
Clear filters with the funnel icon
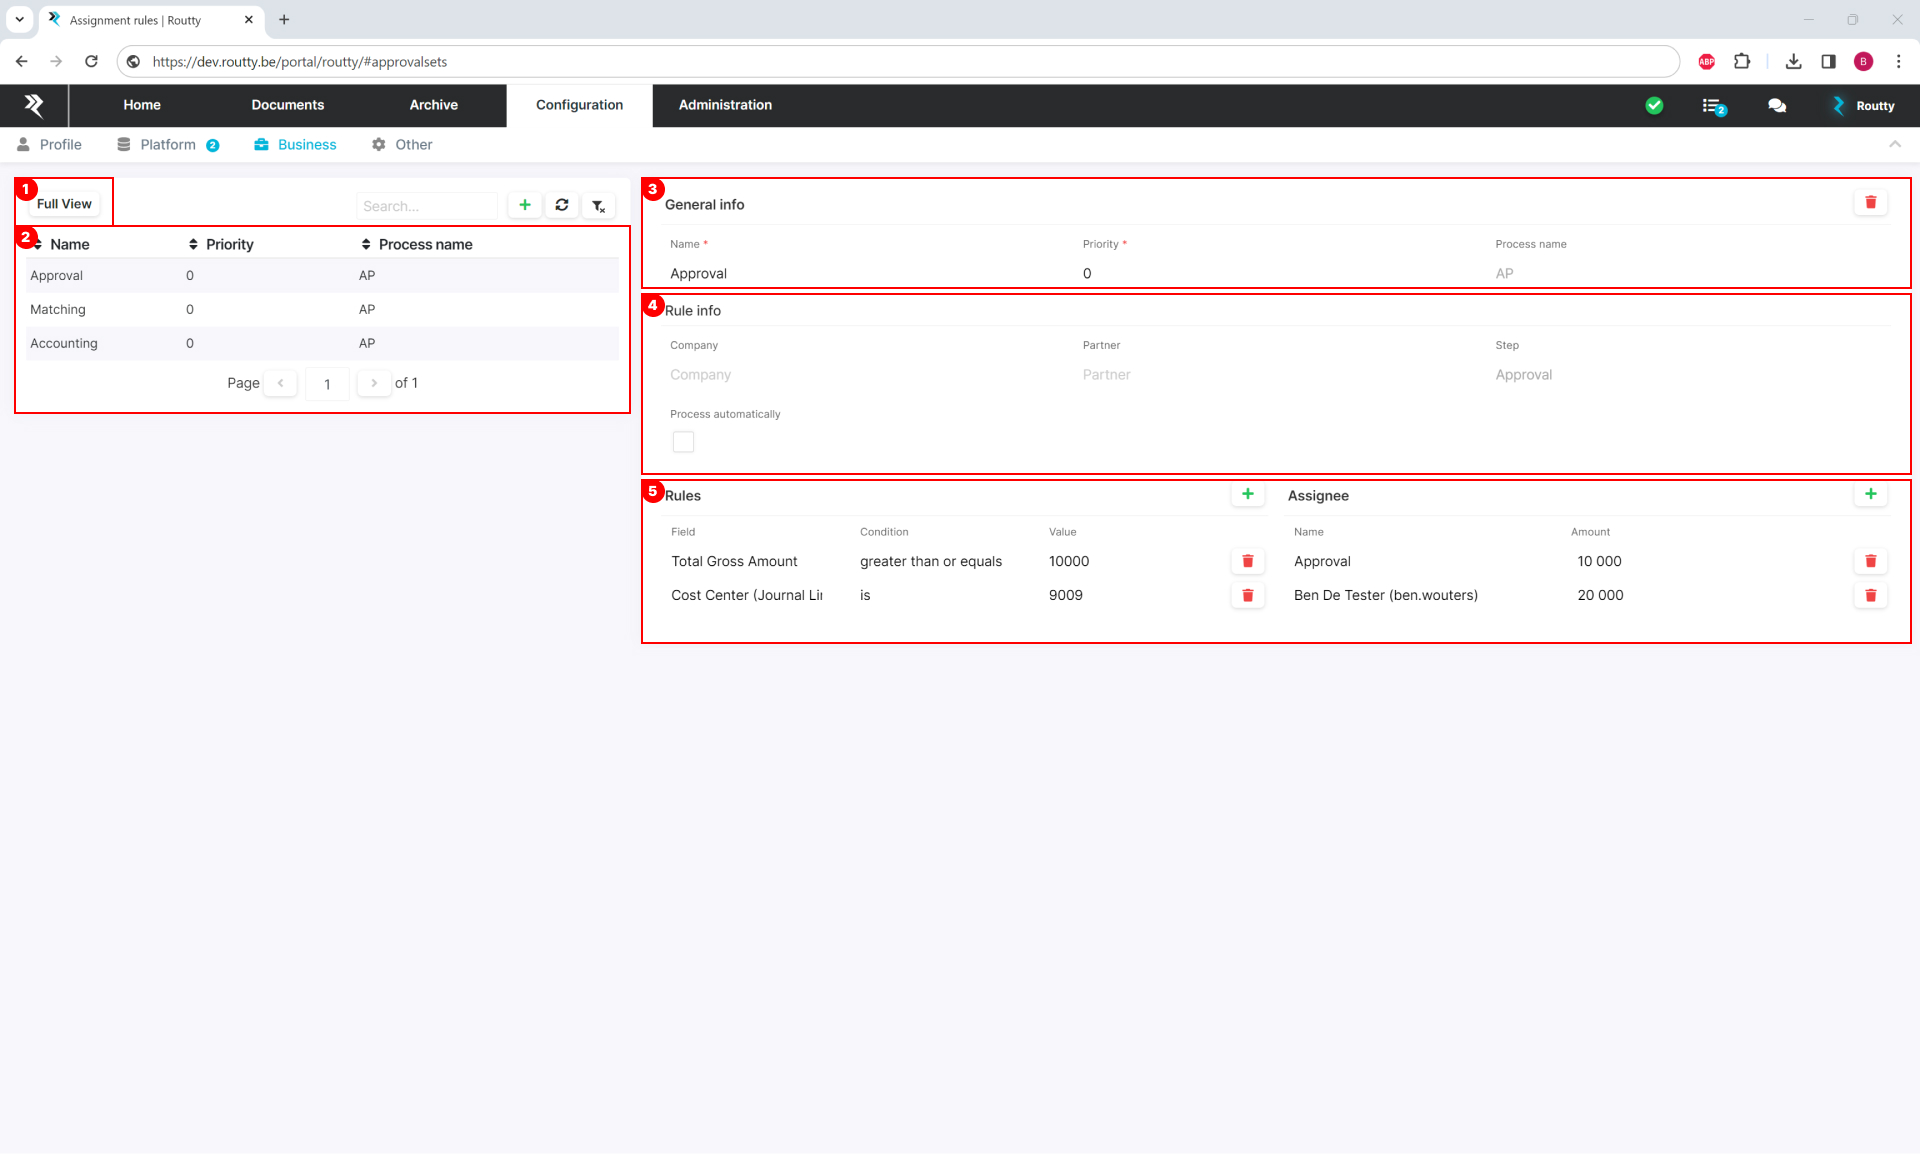[x=598, y=206]
